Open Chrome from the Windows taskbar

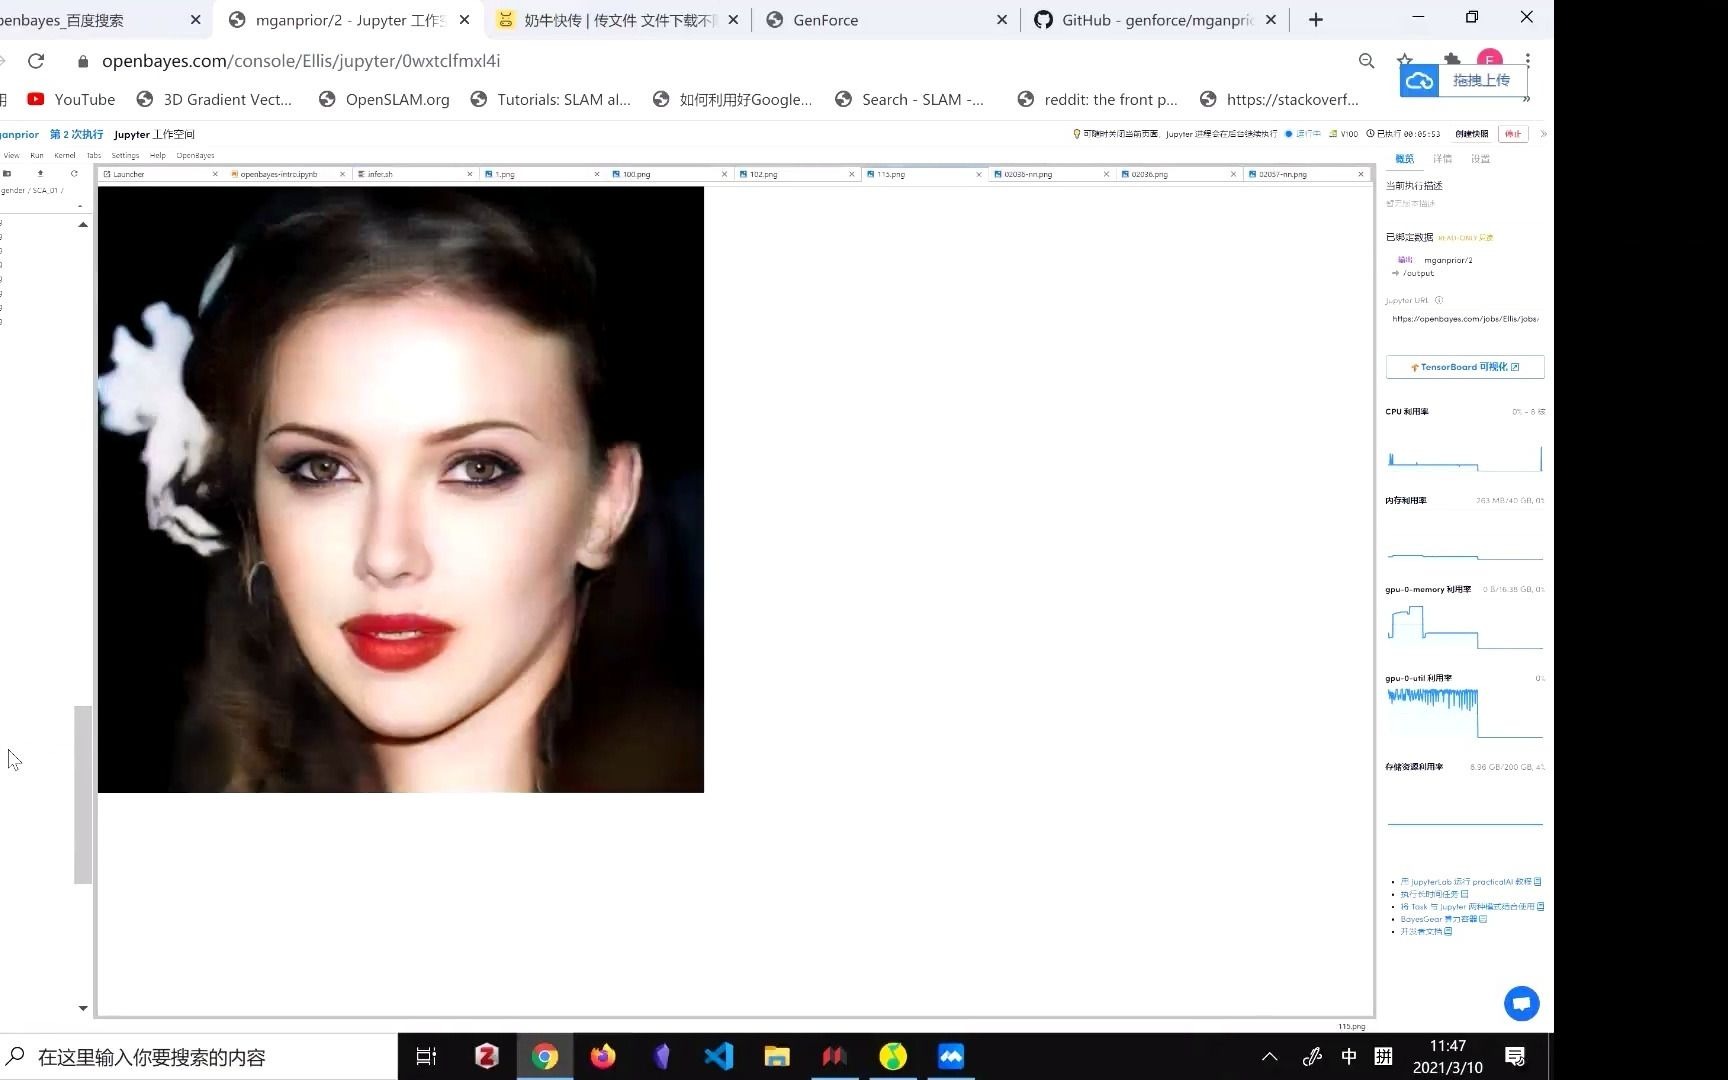point(545,1056)
